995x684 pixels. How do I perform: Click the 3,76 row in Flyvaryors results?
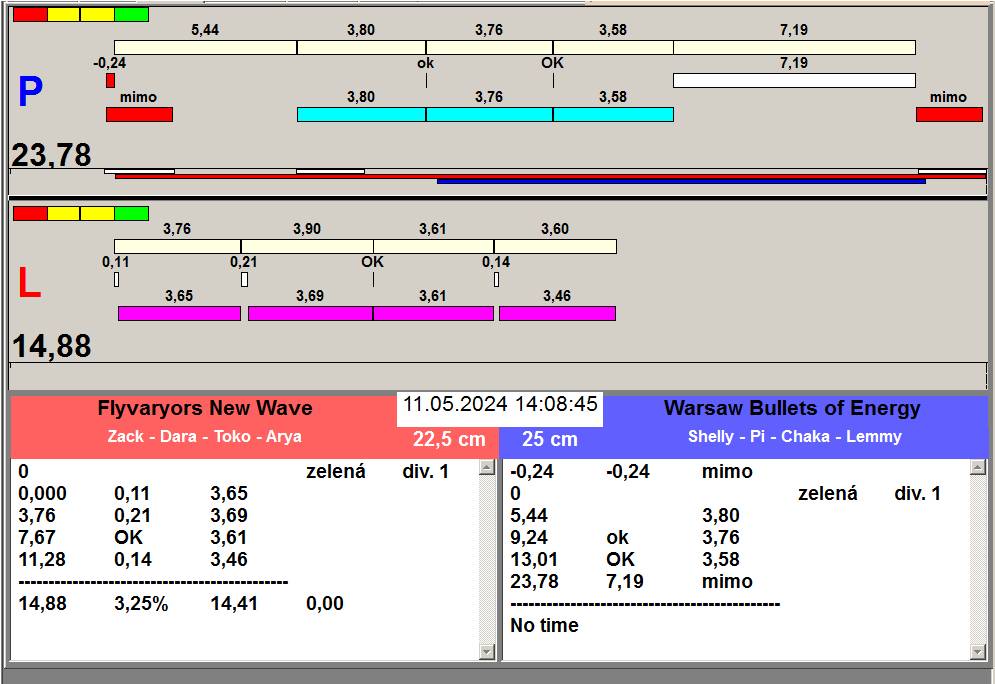tap(133, 515)
